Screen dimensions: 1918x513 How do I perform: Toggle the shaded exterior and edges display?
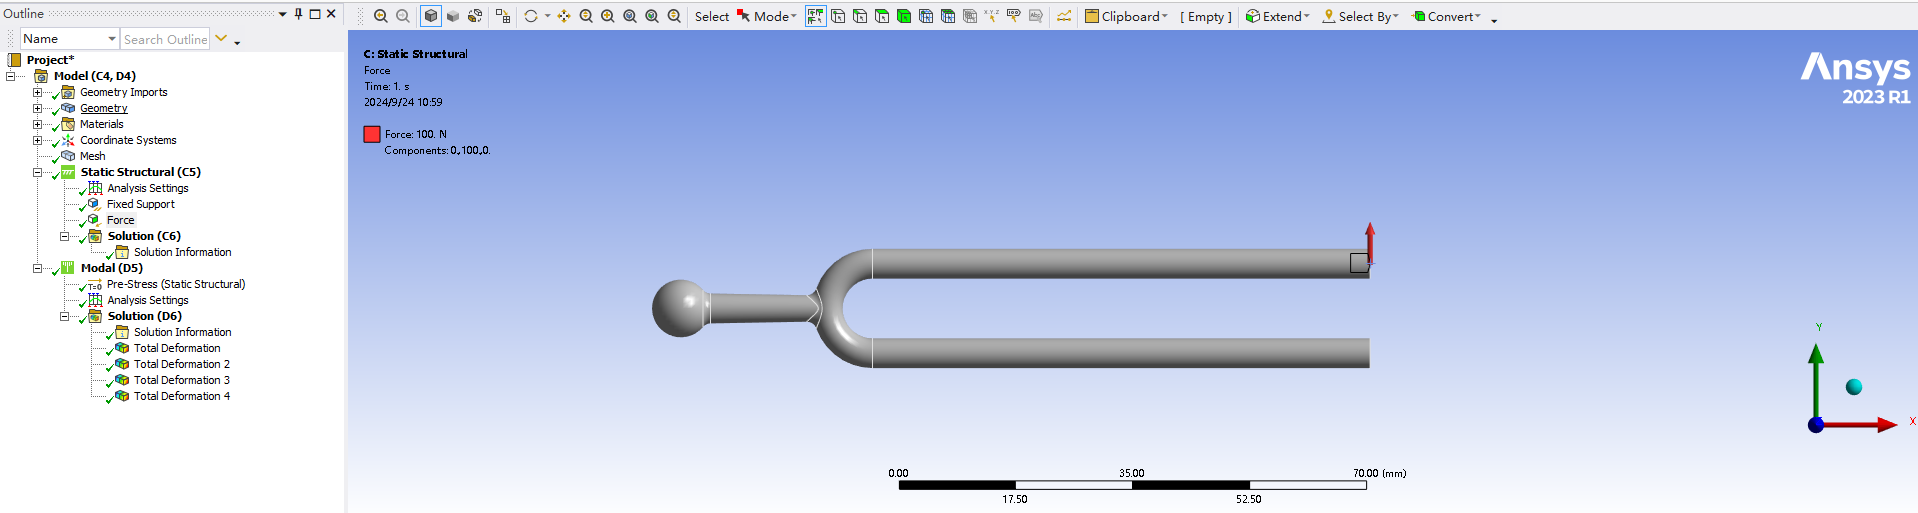(431, 16)
